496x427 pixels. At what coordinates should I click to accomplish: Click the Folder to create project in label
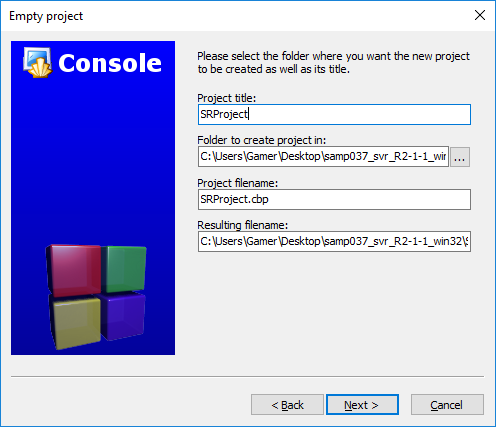tap(262, 140)
